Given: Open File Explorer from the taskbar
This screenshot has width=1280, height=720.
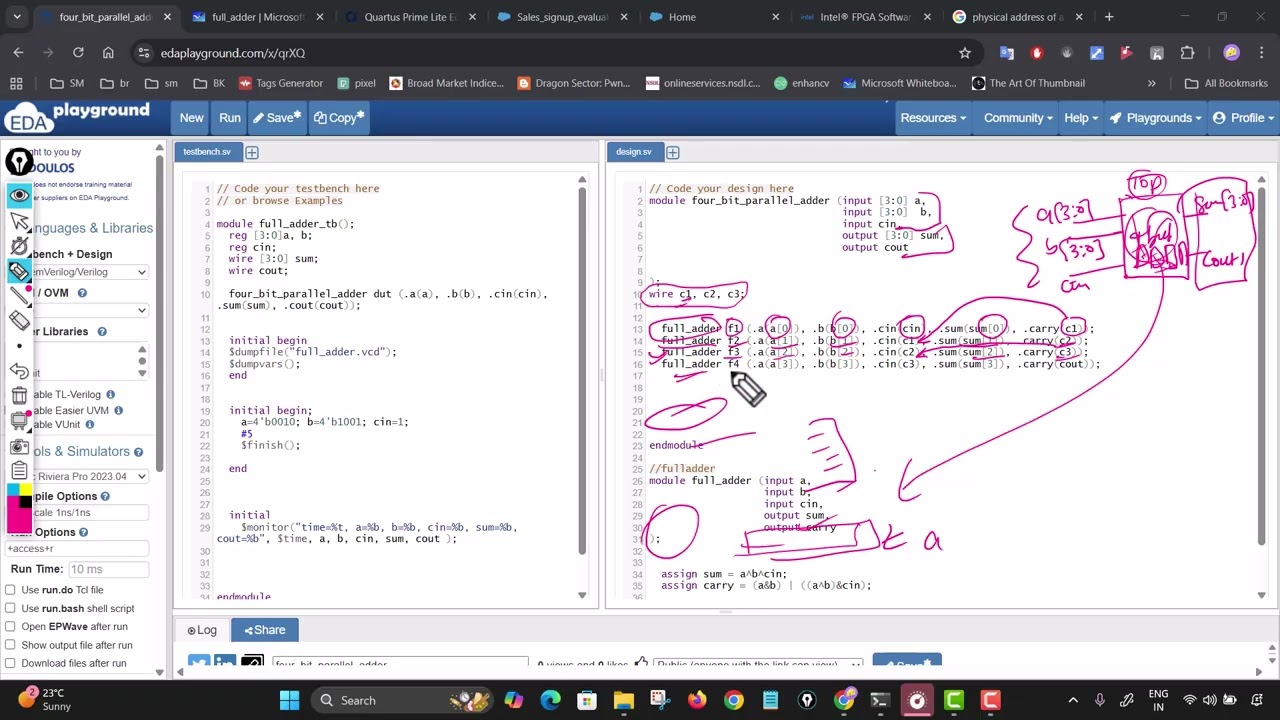Looking at the screenshot, I should coord(623,700).
